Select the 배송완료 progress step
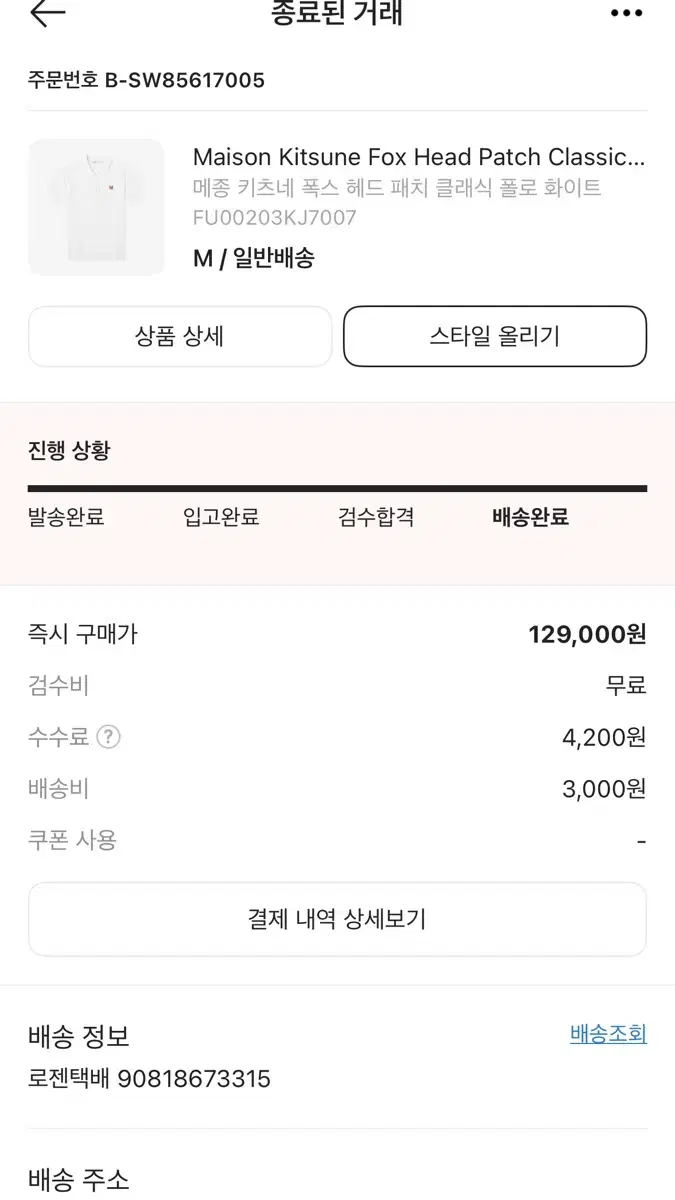 [531, 517]
